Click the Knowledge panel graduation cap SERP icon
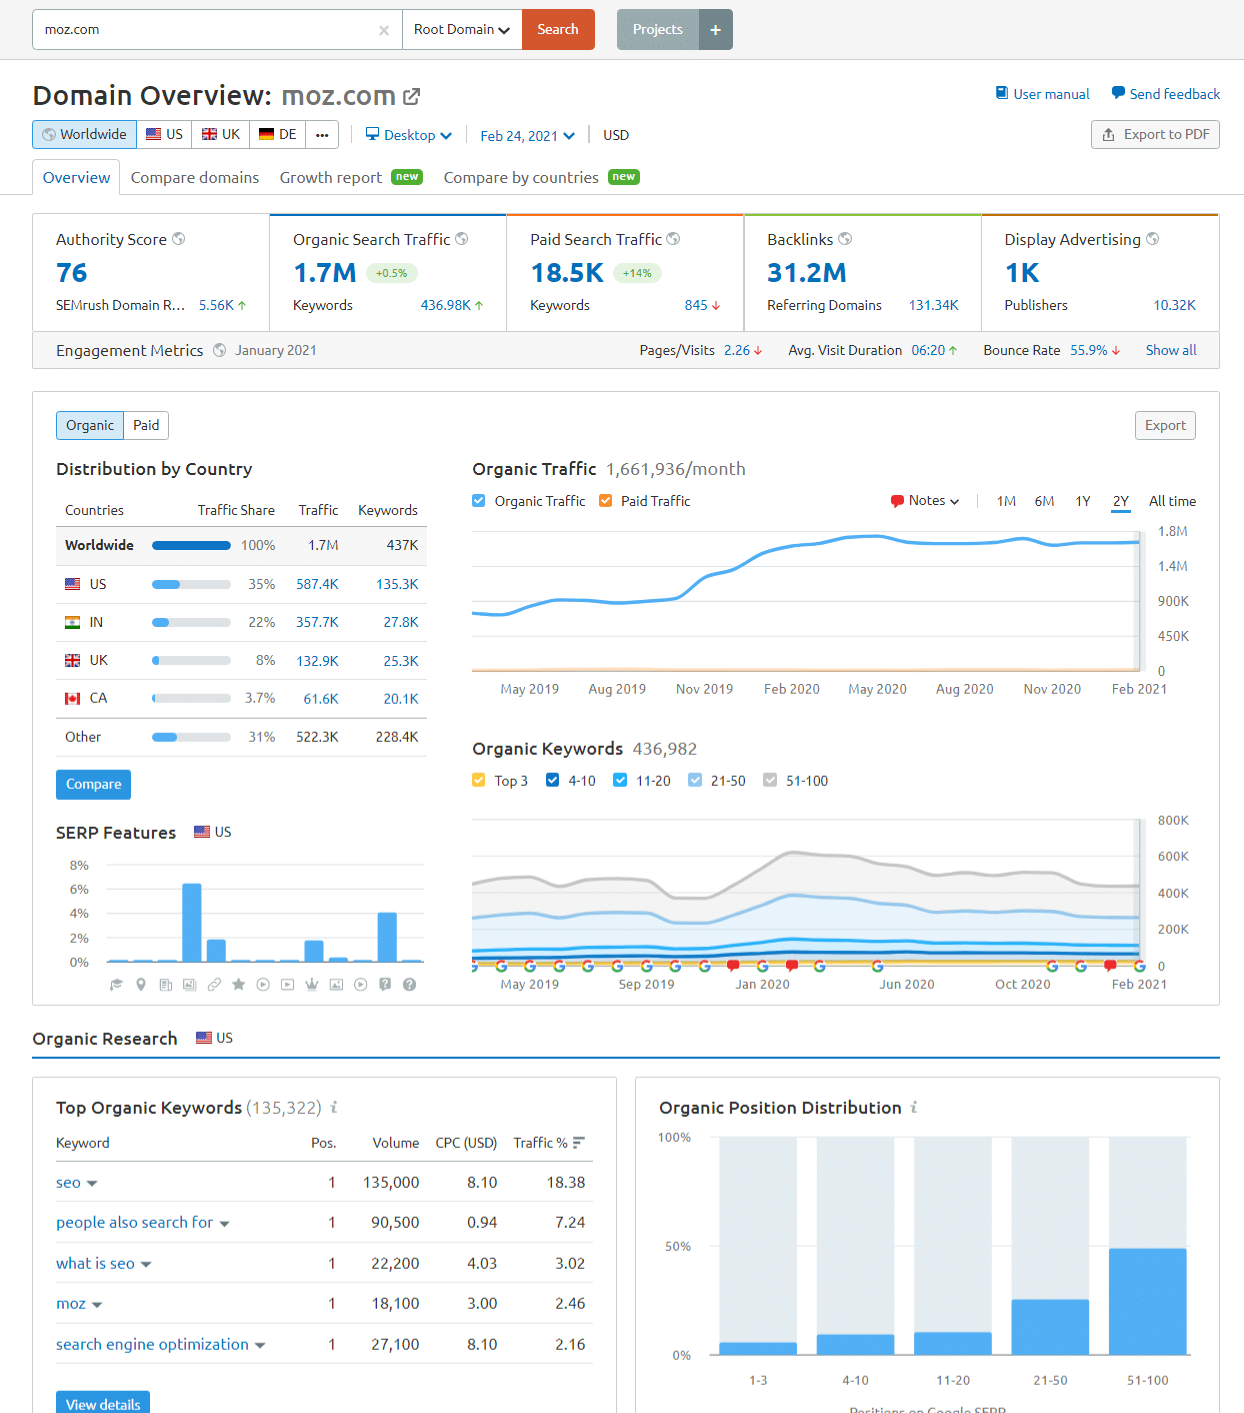 (116, 985)
